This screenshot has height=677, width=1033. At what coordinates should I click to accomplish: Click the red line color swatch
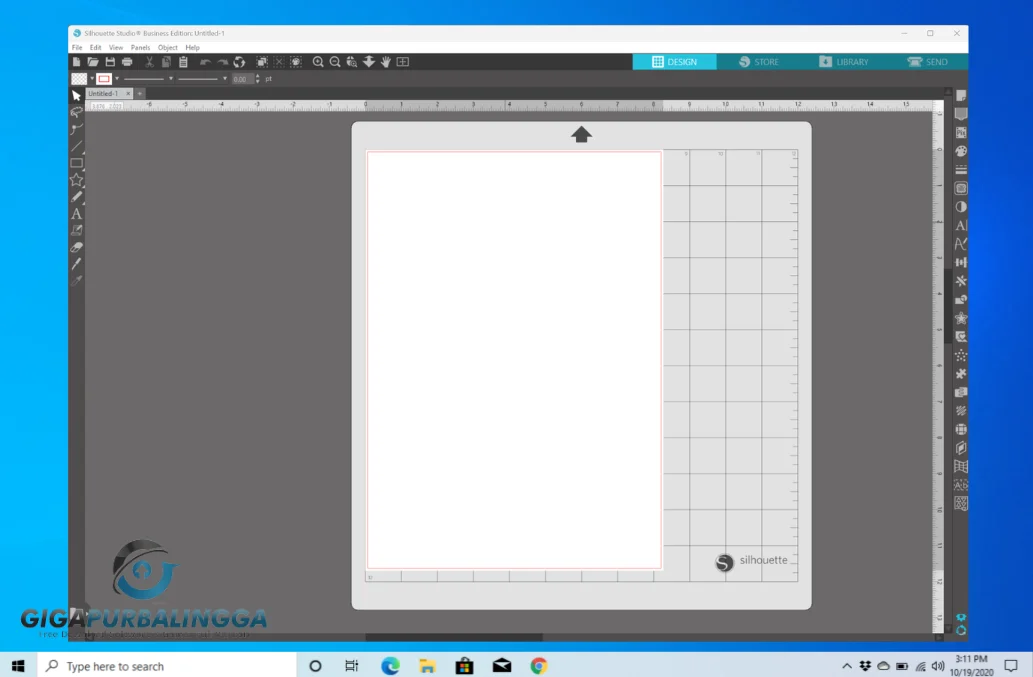[104, 79]
